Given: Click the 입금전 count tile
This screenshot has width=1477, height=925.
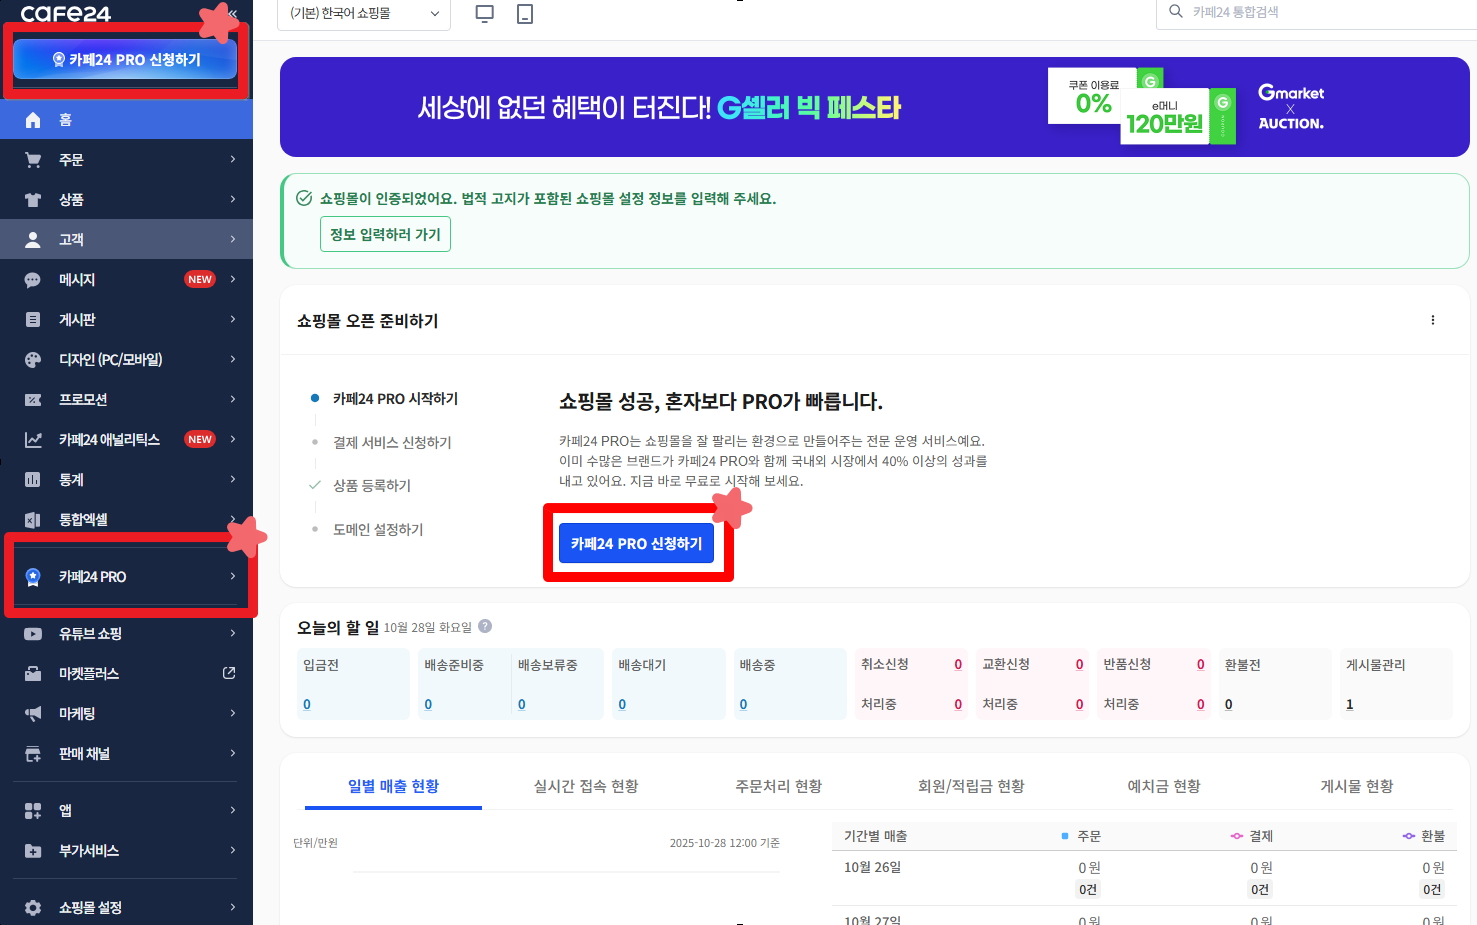Looking at the screenshot, I should 353,684.
